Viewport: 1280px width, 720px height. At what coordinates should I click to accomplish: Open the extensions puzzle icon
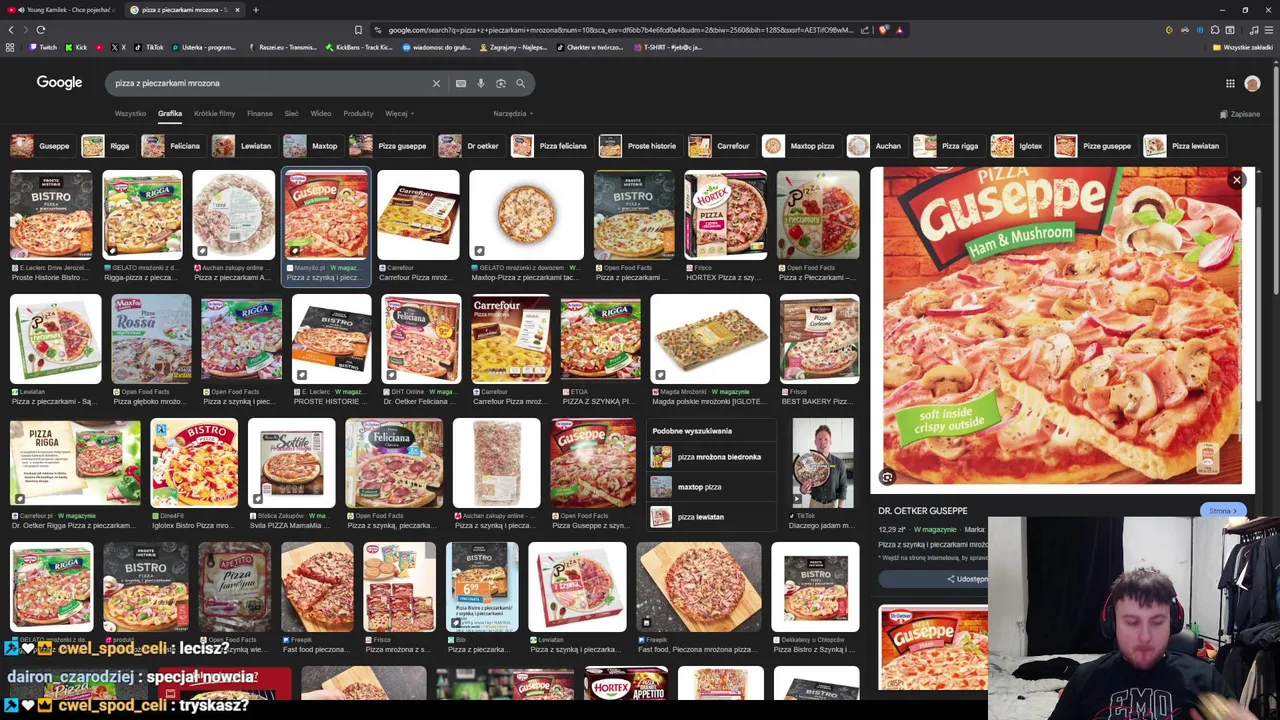tap(1215, 30)
